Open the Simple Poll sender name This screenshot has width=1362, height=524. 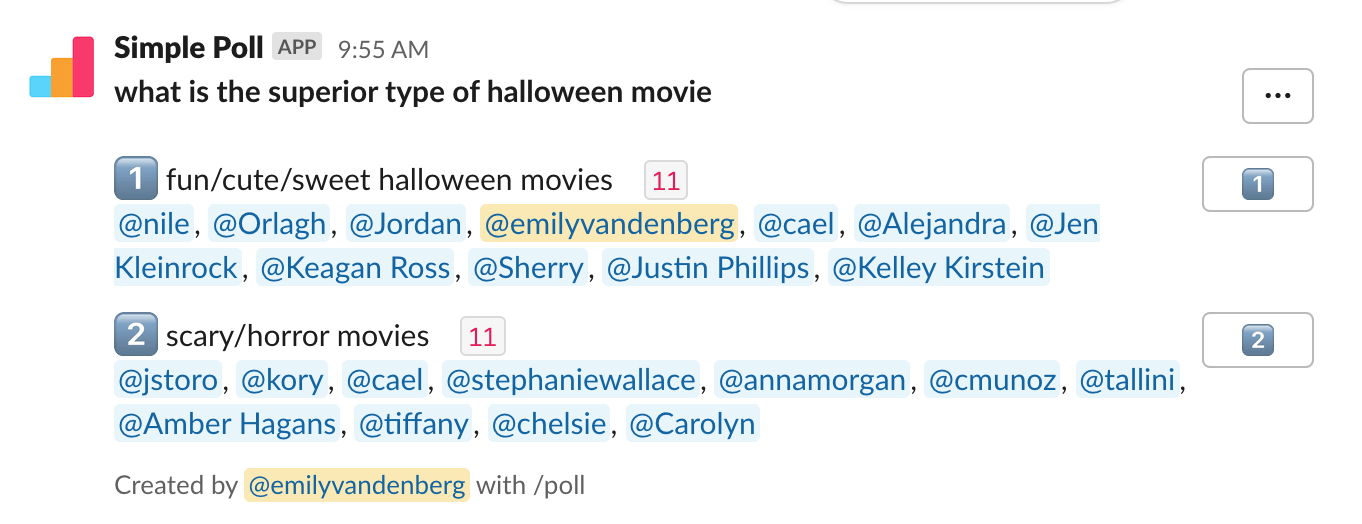tap(189, 47)
